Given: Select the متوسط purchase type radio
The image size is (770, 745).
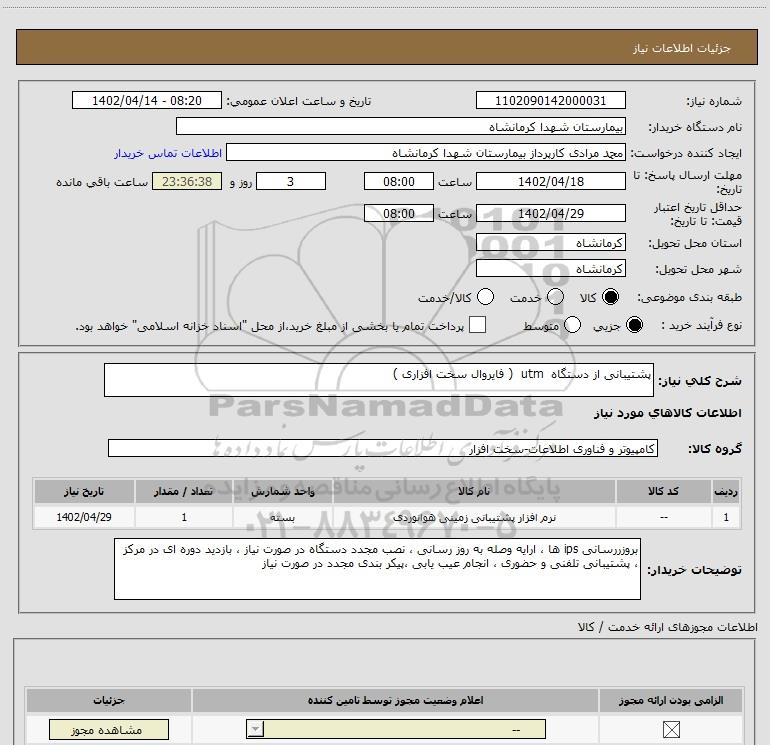Looking at the screenshot, I should point(573,325).
